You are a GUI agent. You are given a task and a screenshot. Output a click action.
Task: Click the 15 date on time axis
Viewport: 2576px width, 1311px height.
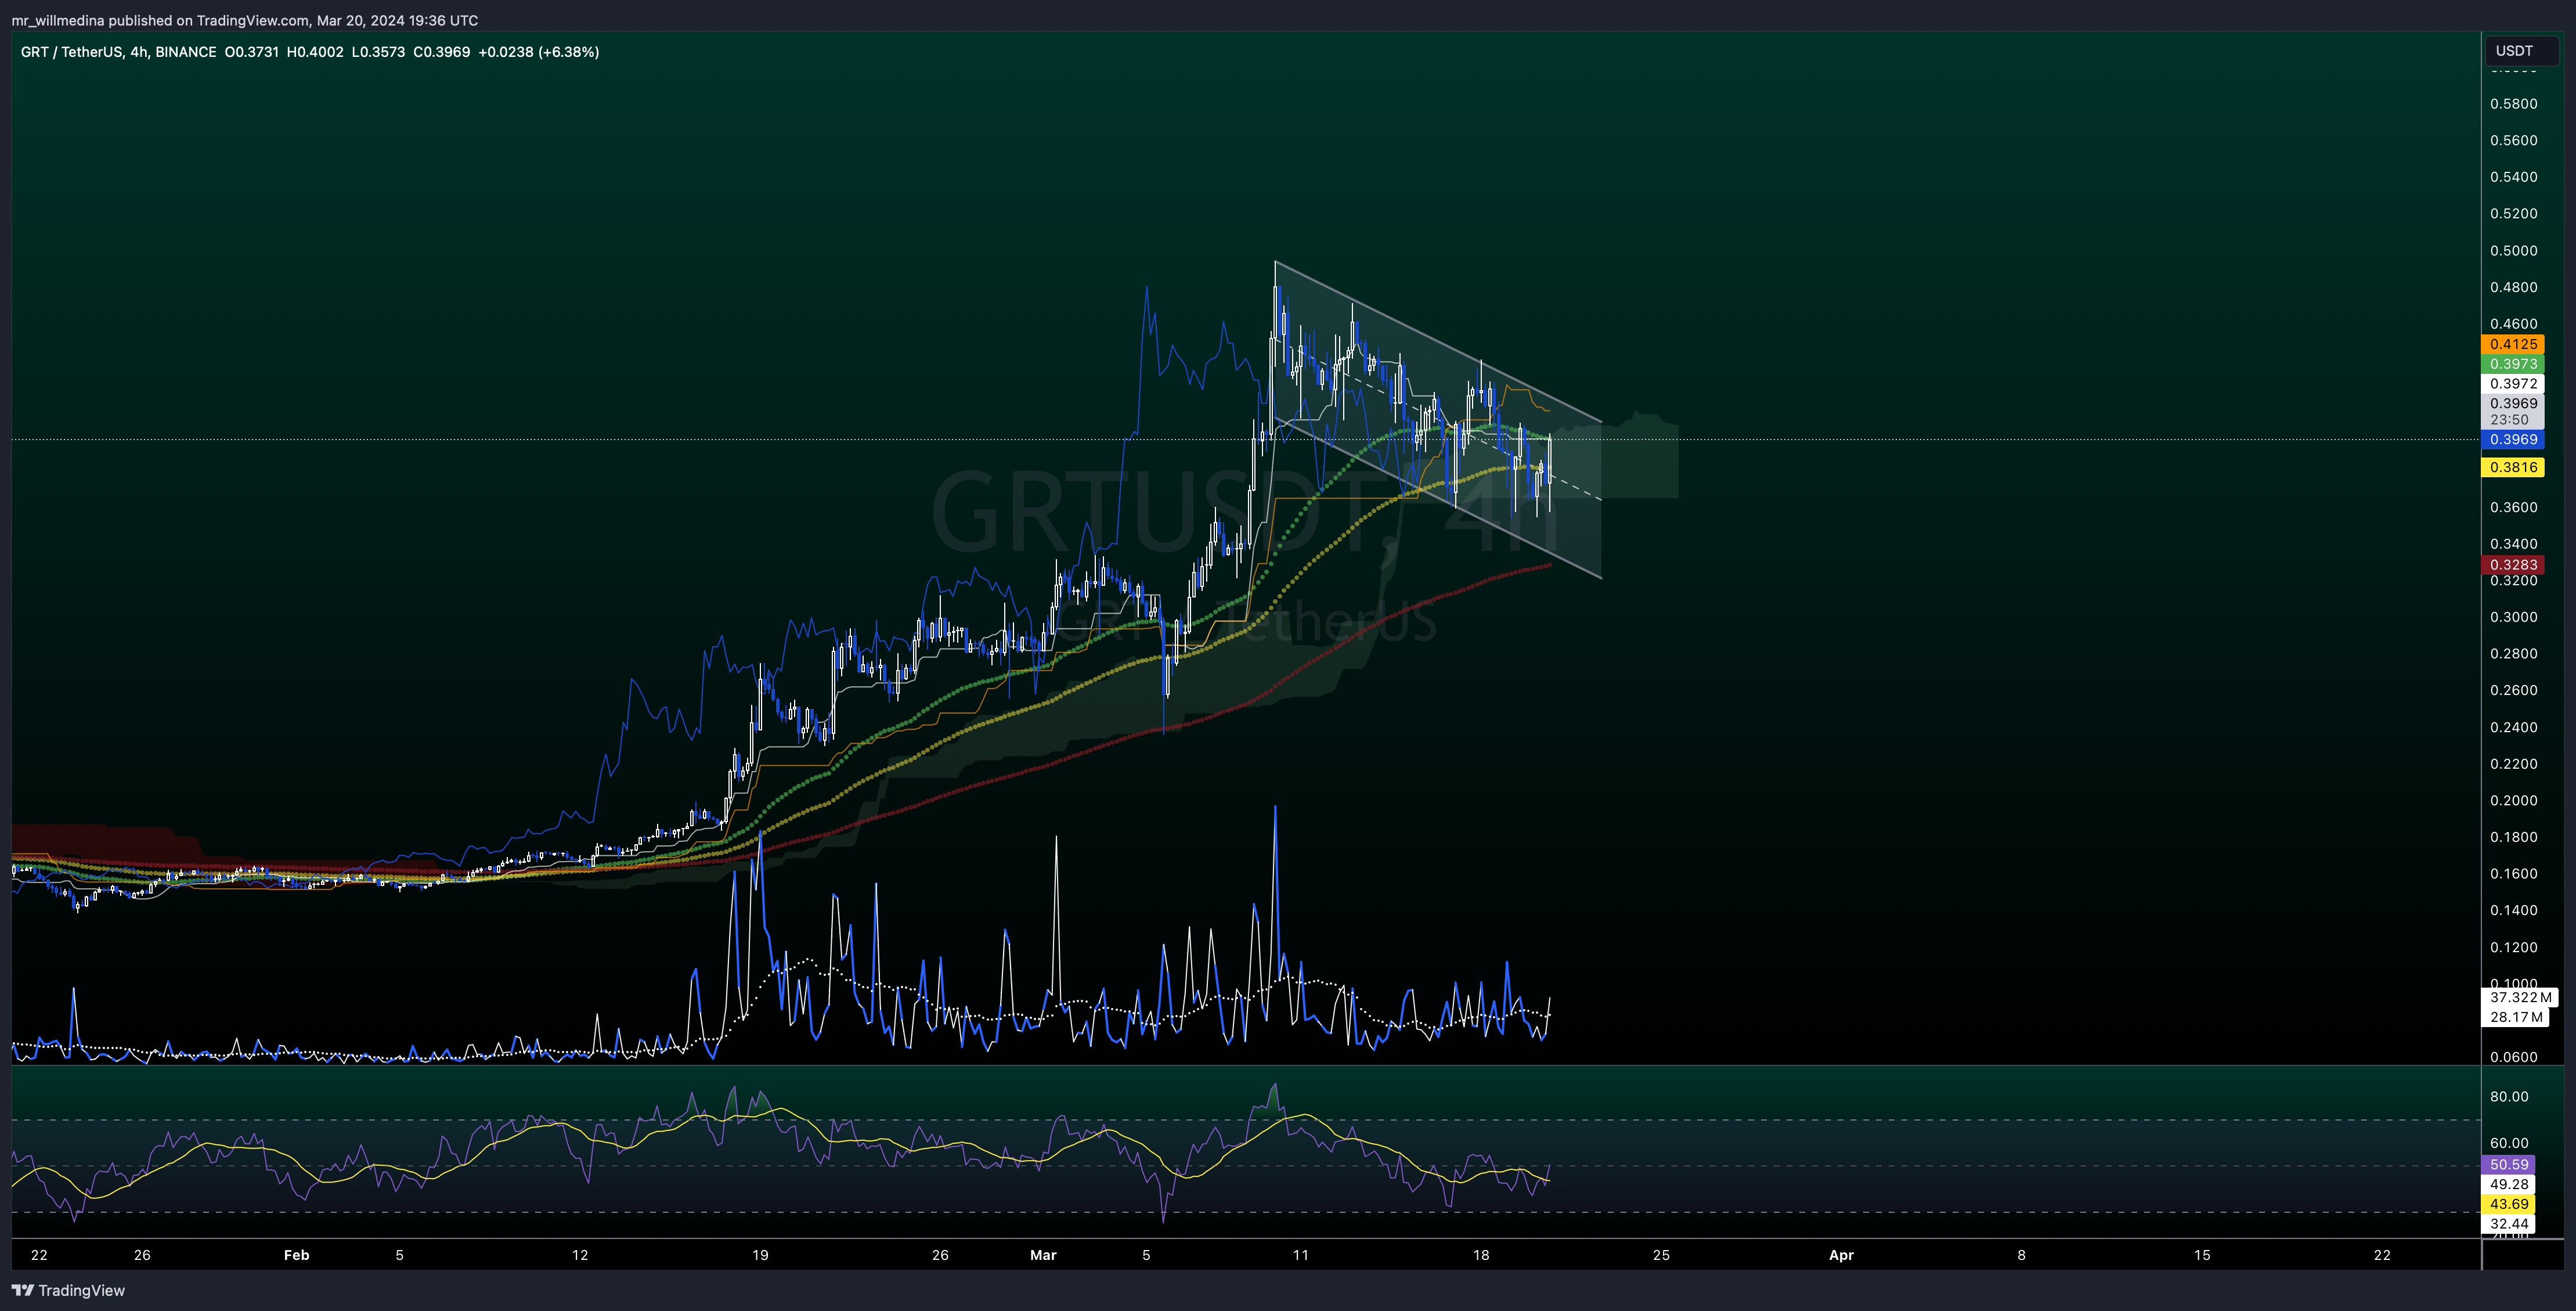[x=2202, y=1255]
